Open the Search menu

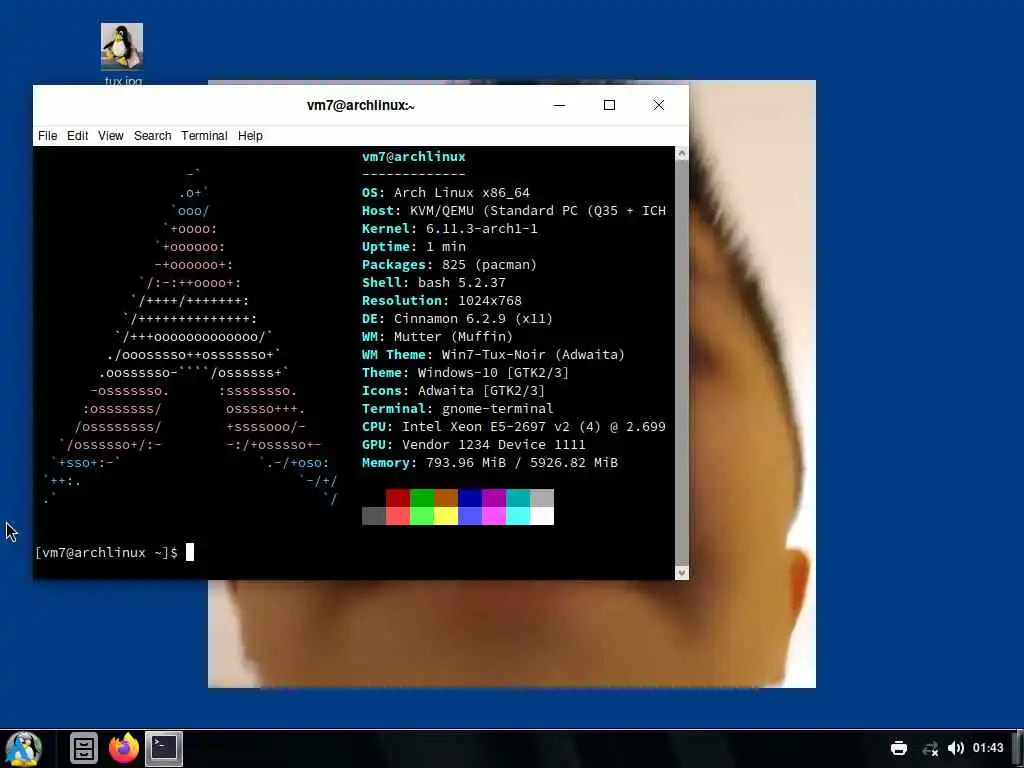coord(152,136)
